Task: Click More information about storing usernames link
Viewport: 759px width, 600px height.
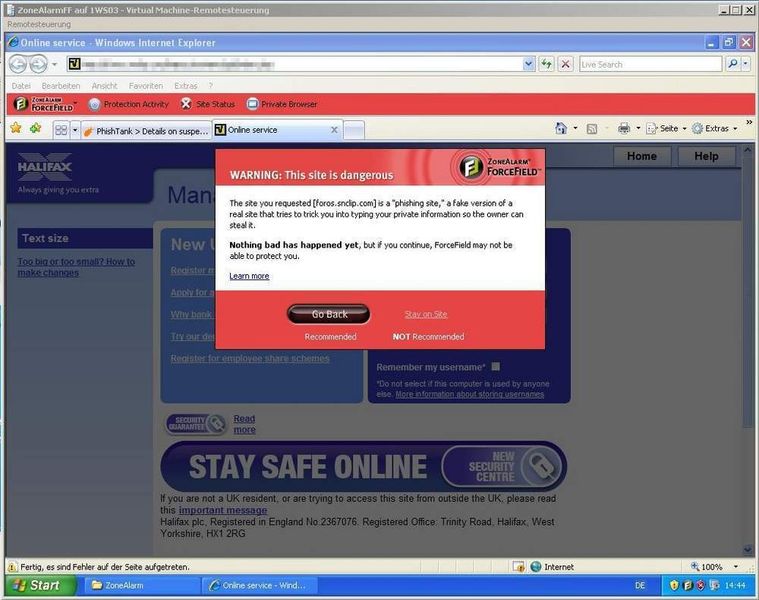Action: [470, 394]
